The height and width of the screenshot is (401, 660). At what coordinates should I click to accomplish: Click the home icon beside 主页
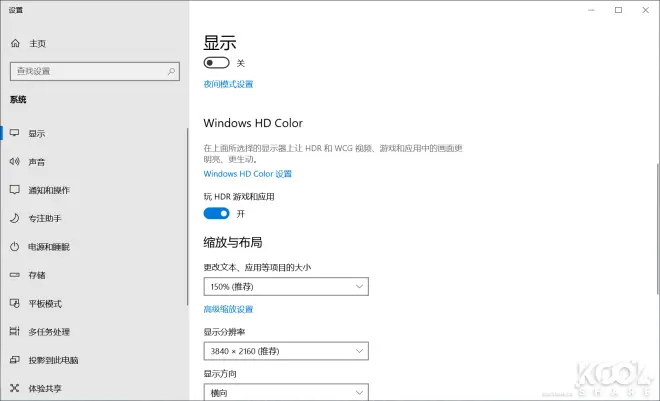[x=15, y=43]
